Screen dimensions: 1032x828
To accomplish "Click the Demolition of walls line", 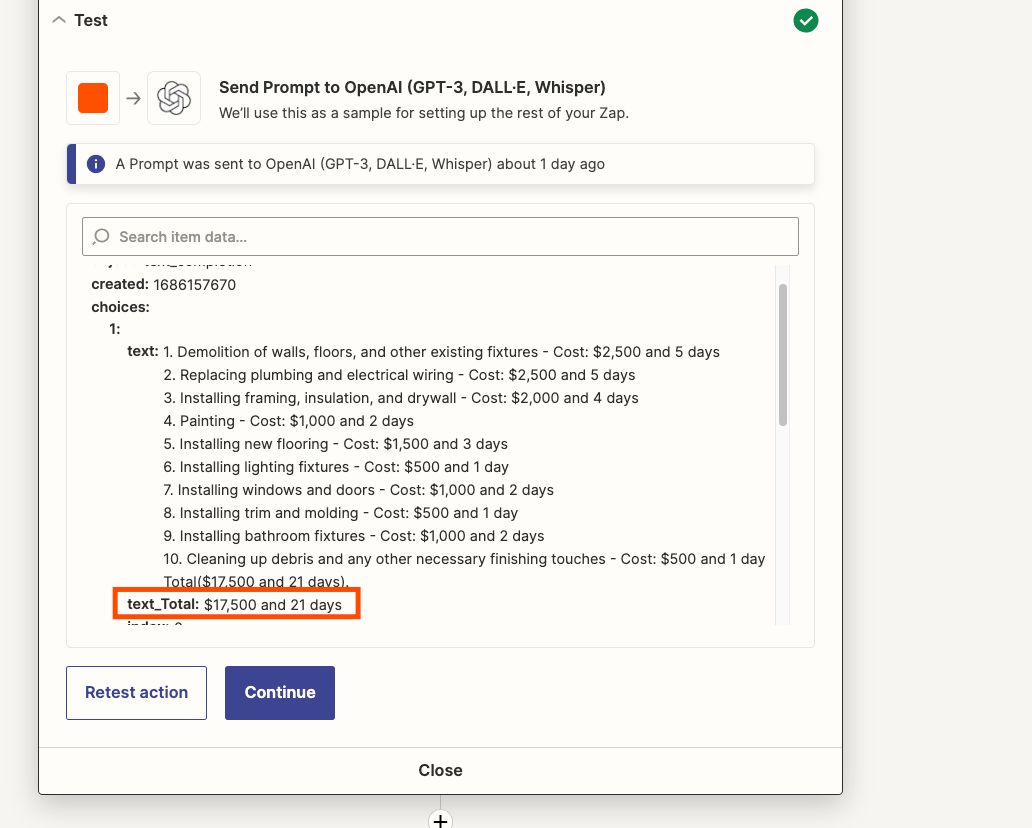I will pyautogui.click(x=442, y=352).
